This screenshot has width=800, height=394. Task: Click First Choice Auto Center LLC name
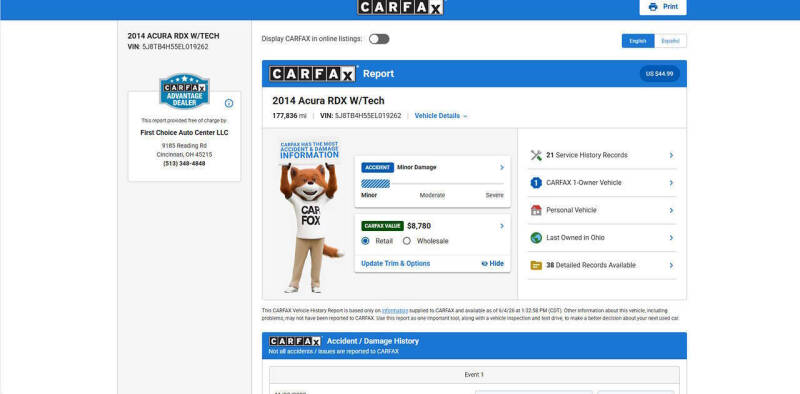tap(184, 133)
